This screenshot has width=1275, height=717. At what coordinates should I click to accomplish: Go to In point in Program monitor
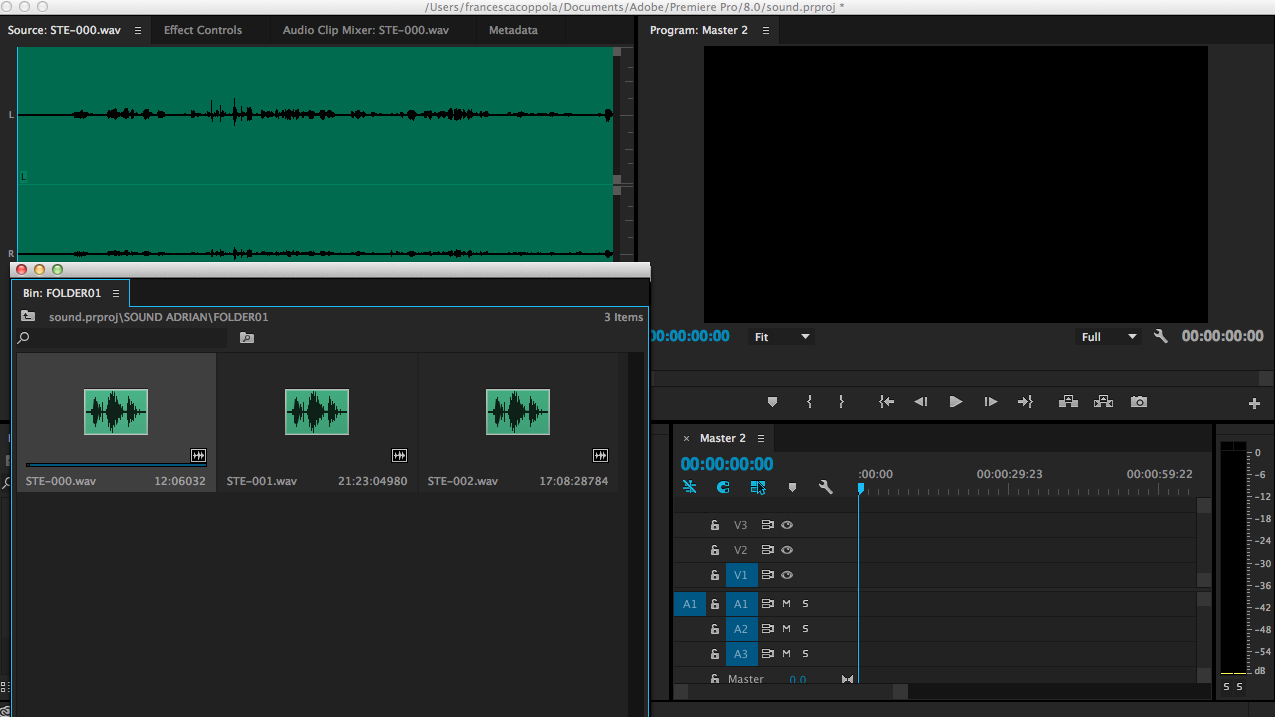pyautogui.click(x=886, y=402)
